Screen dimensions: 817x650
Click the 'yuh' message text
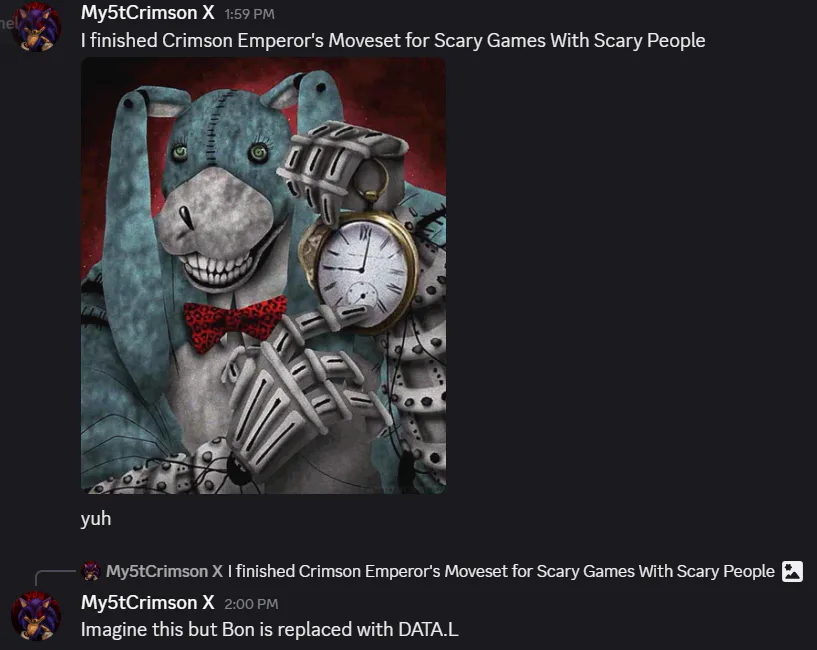coord(96,519)
